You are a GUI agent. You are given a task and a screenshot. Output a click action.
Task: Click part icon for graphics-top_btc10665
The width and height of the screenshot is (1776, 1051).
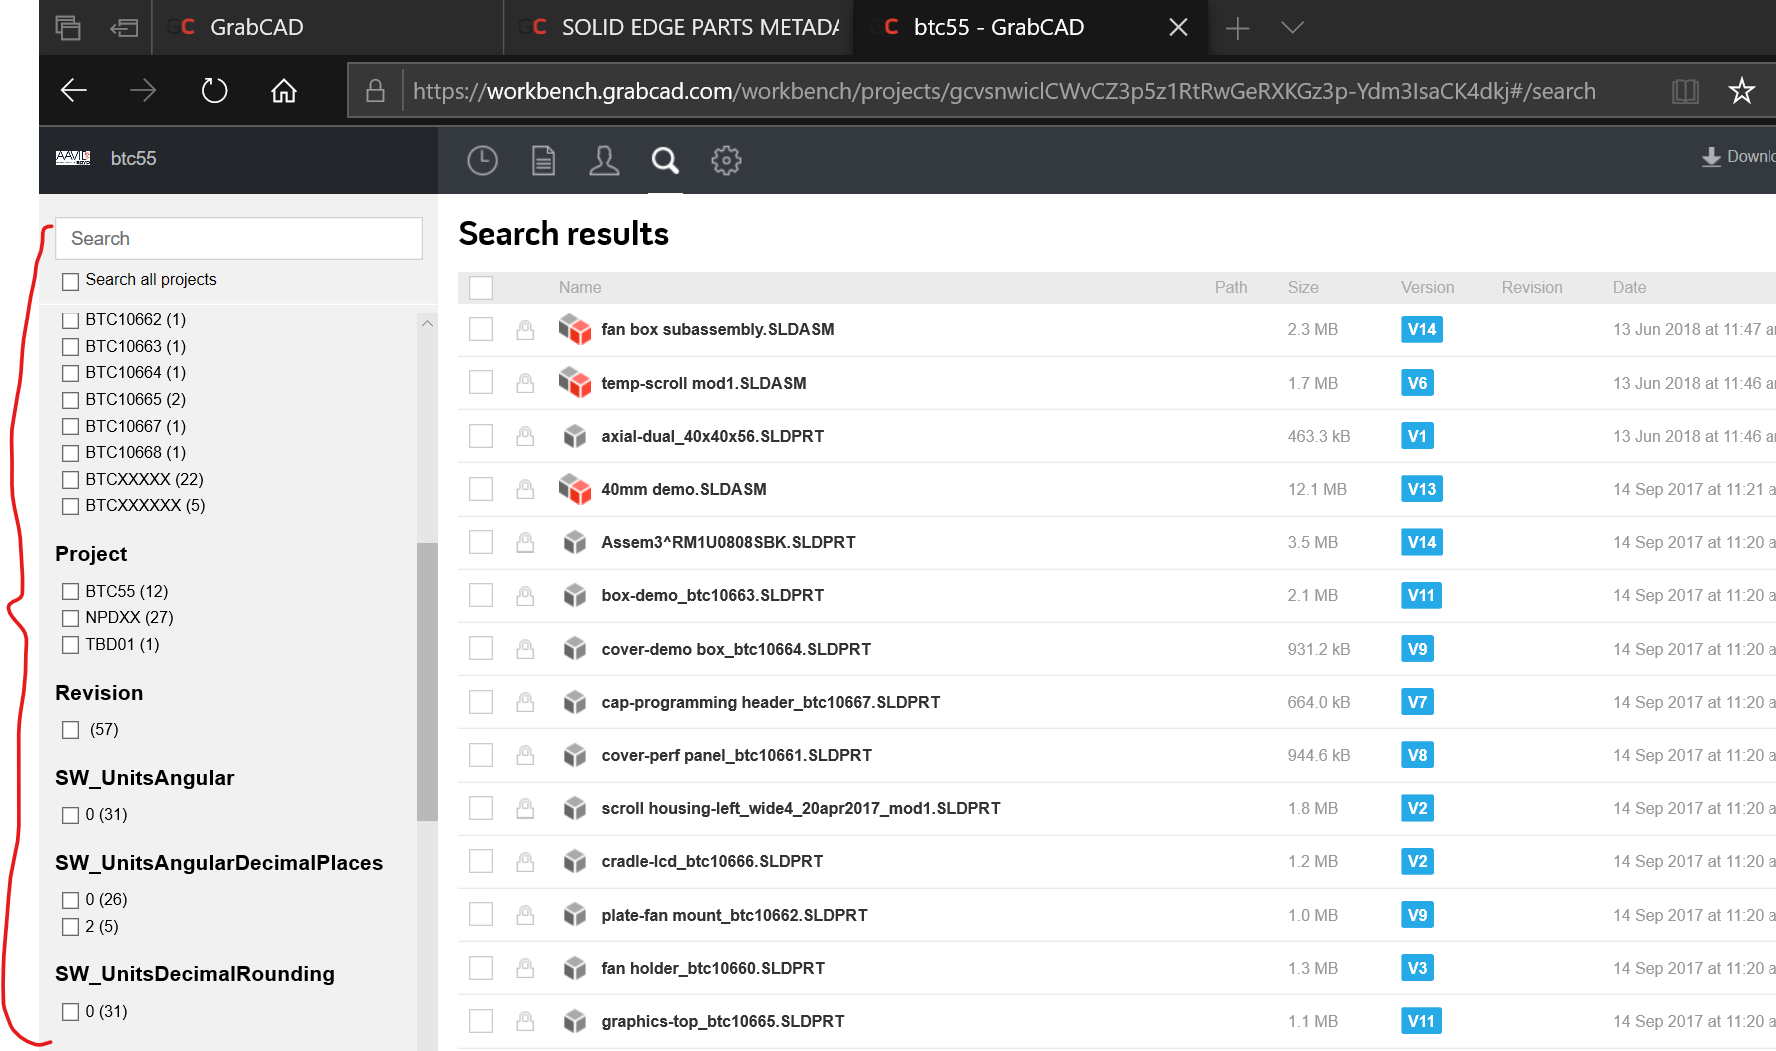pyautogui.click(x=575, y=1021)
